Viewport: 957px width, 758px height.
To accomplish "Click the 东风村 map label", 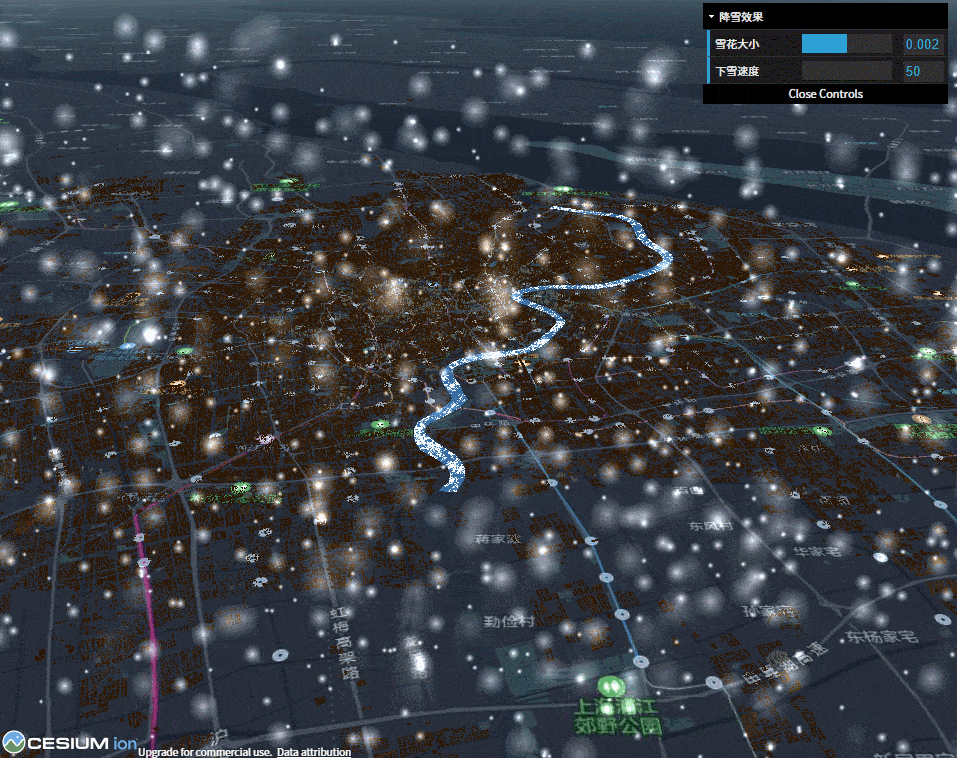I will pos(710,525).
